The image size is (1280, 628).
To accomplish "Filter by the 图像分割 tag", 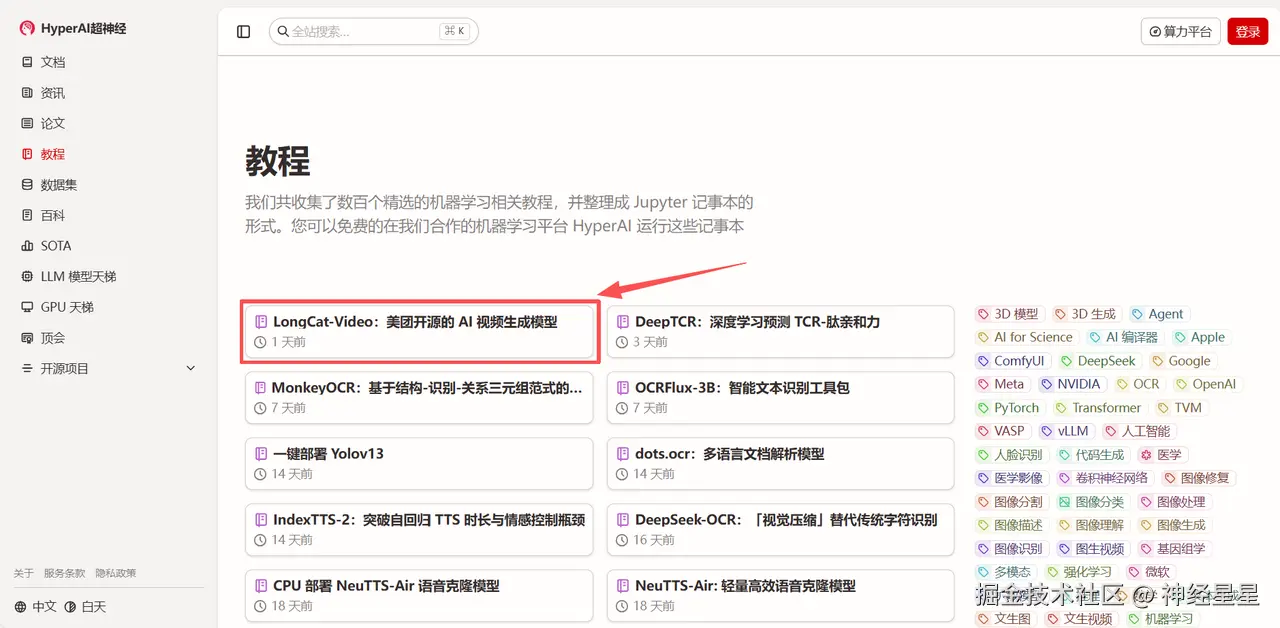I will (x=1011, y=502).
